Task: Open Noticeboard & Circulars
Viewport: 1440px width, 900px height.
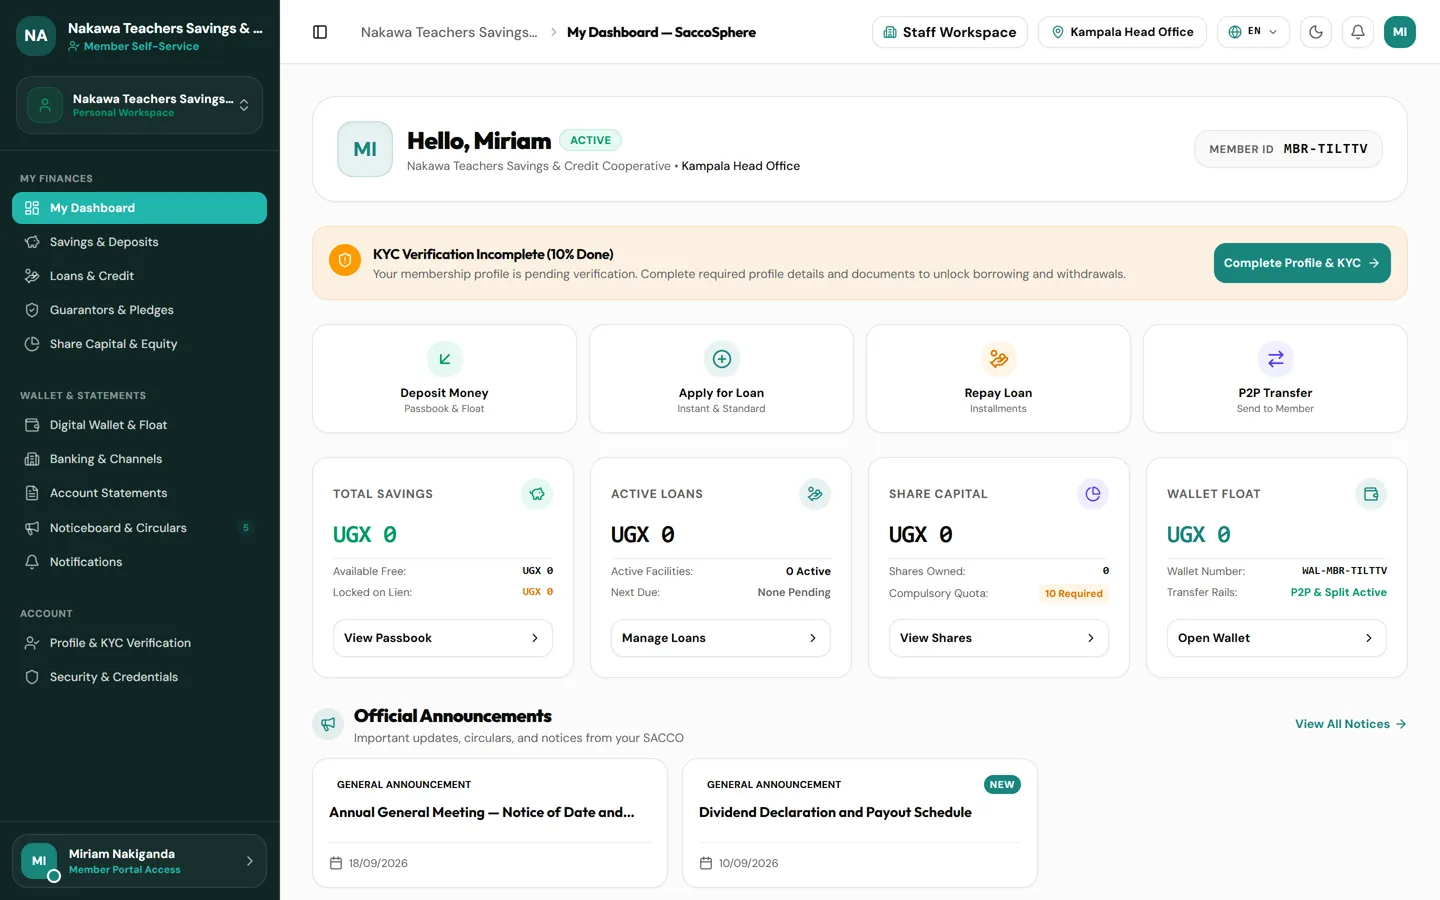Action: click(x=139, y=528)
